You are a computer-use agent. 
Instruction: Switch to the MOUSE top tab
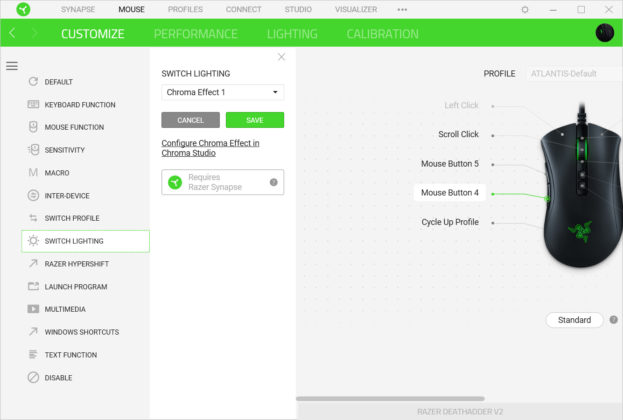point(131,10)
